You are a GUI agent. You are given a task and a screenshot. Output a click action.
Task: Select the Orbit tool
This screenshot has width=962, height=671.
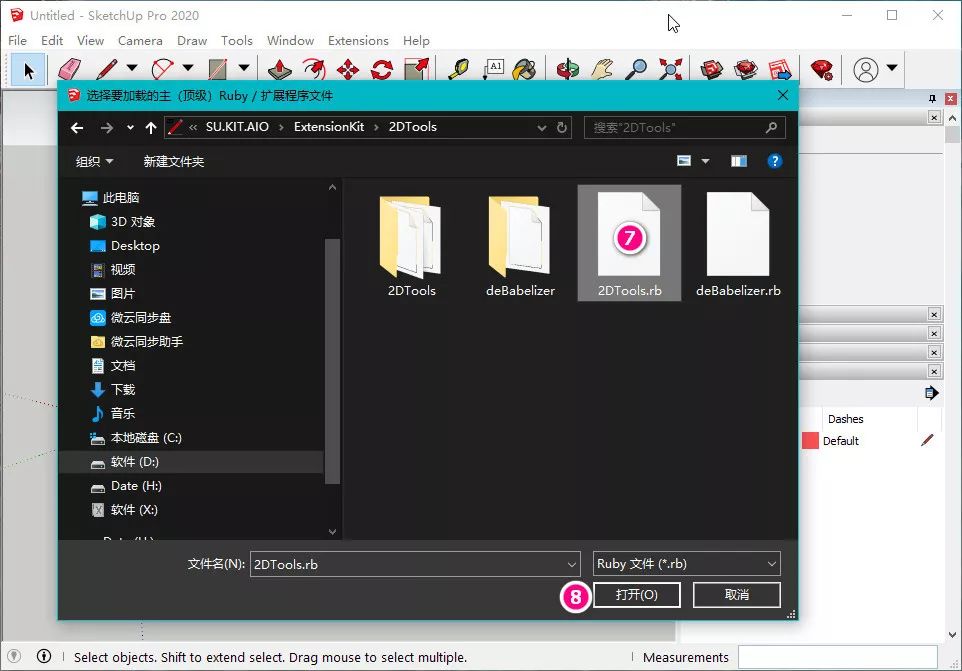coord(568,69)
